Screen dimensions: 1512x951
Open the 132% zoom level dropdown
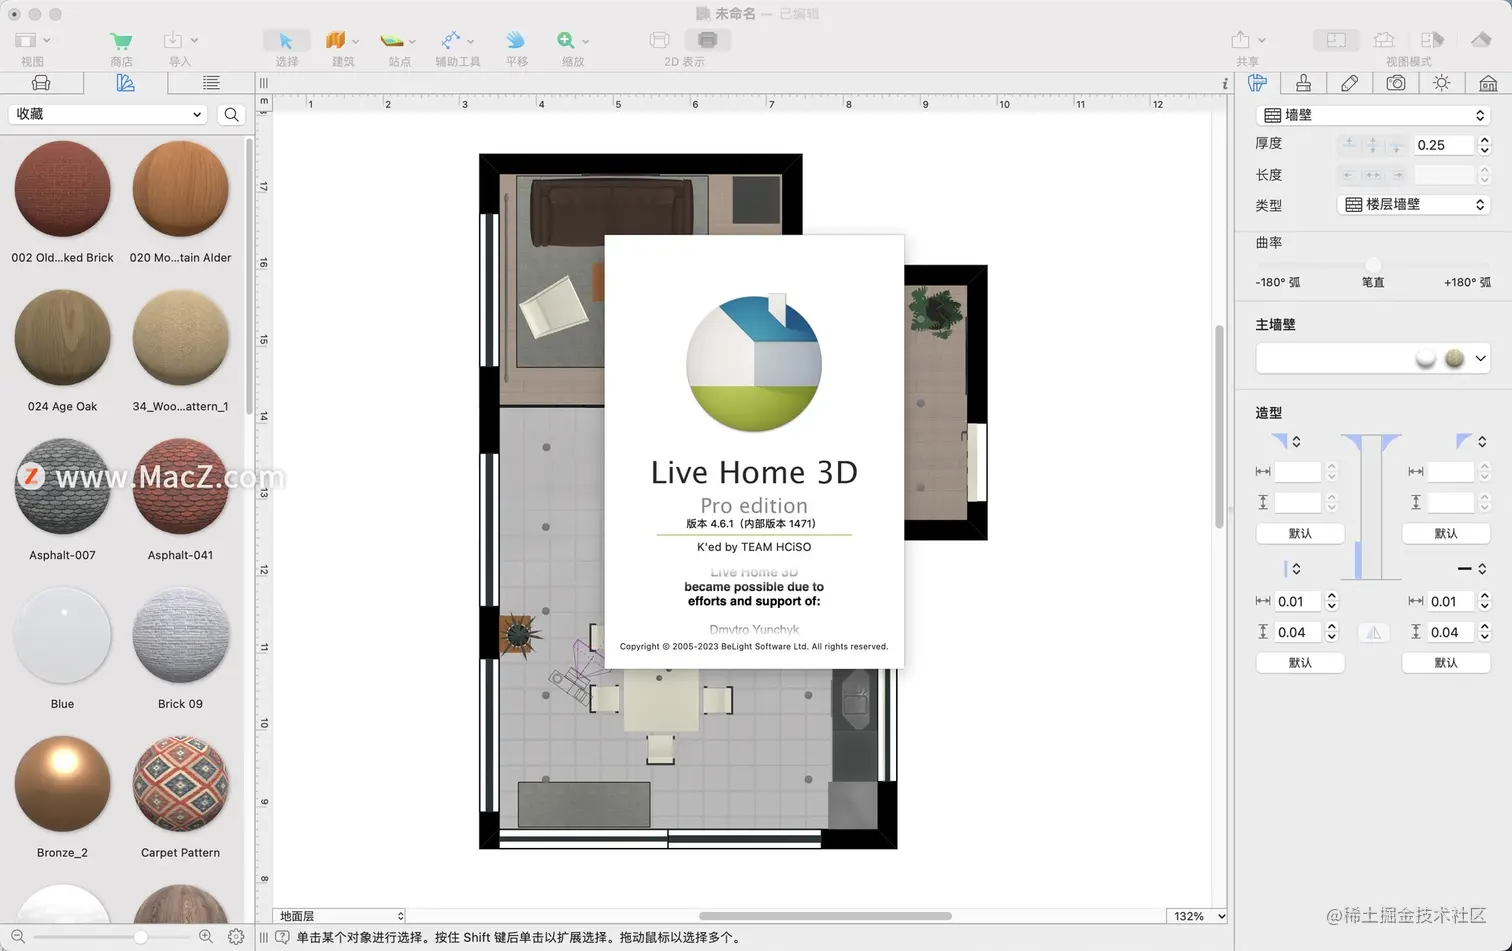(x=1196, y=916)
